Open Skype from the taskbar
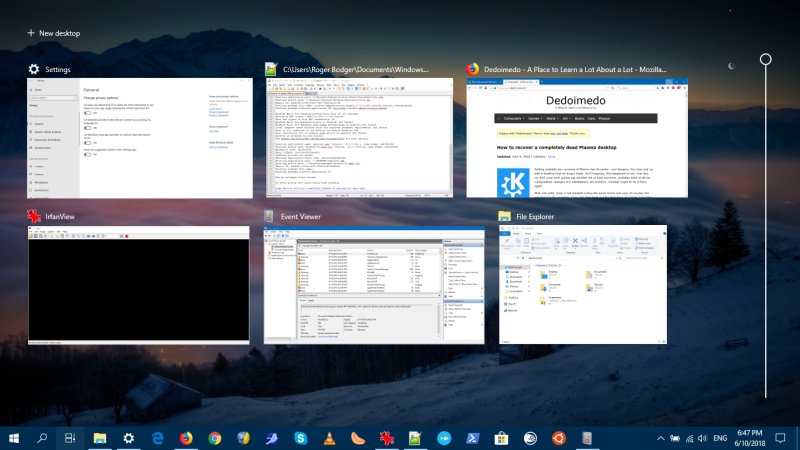Image resolution: width=800 pixels, height=450 pixels. click(x=301, y=438)
